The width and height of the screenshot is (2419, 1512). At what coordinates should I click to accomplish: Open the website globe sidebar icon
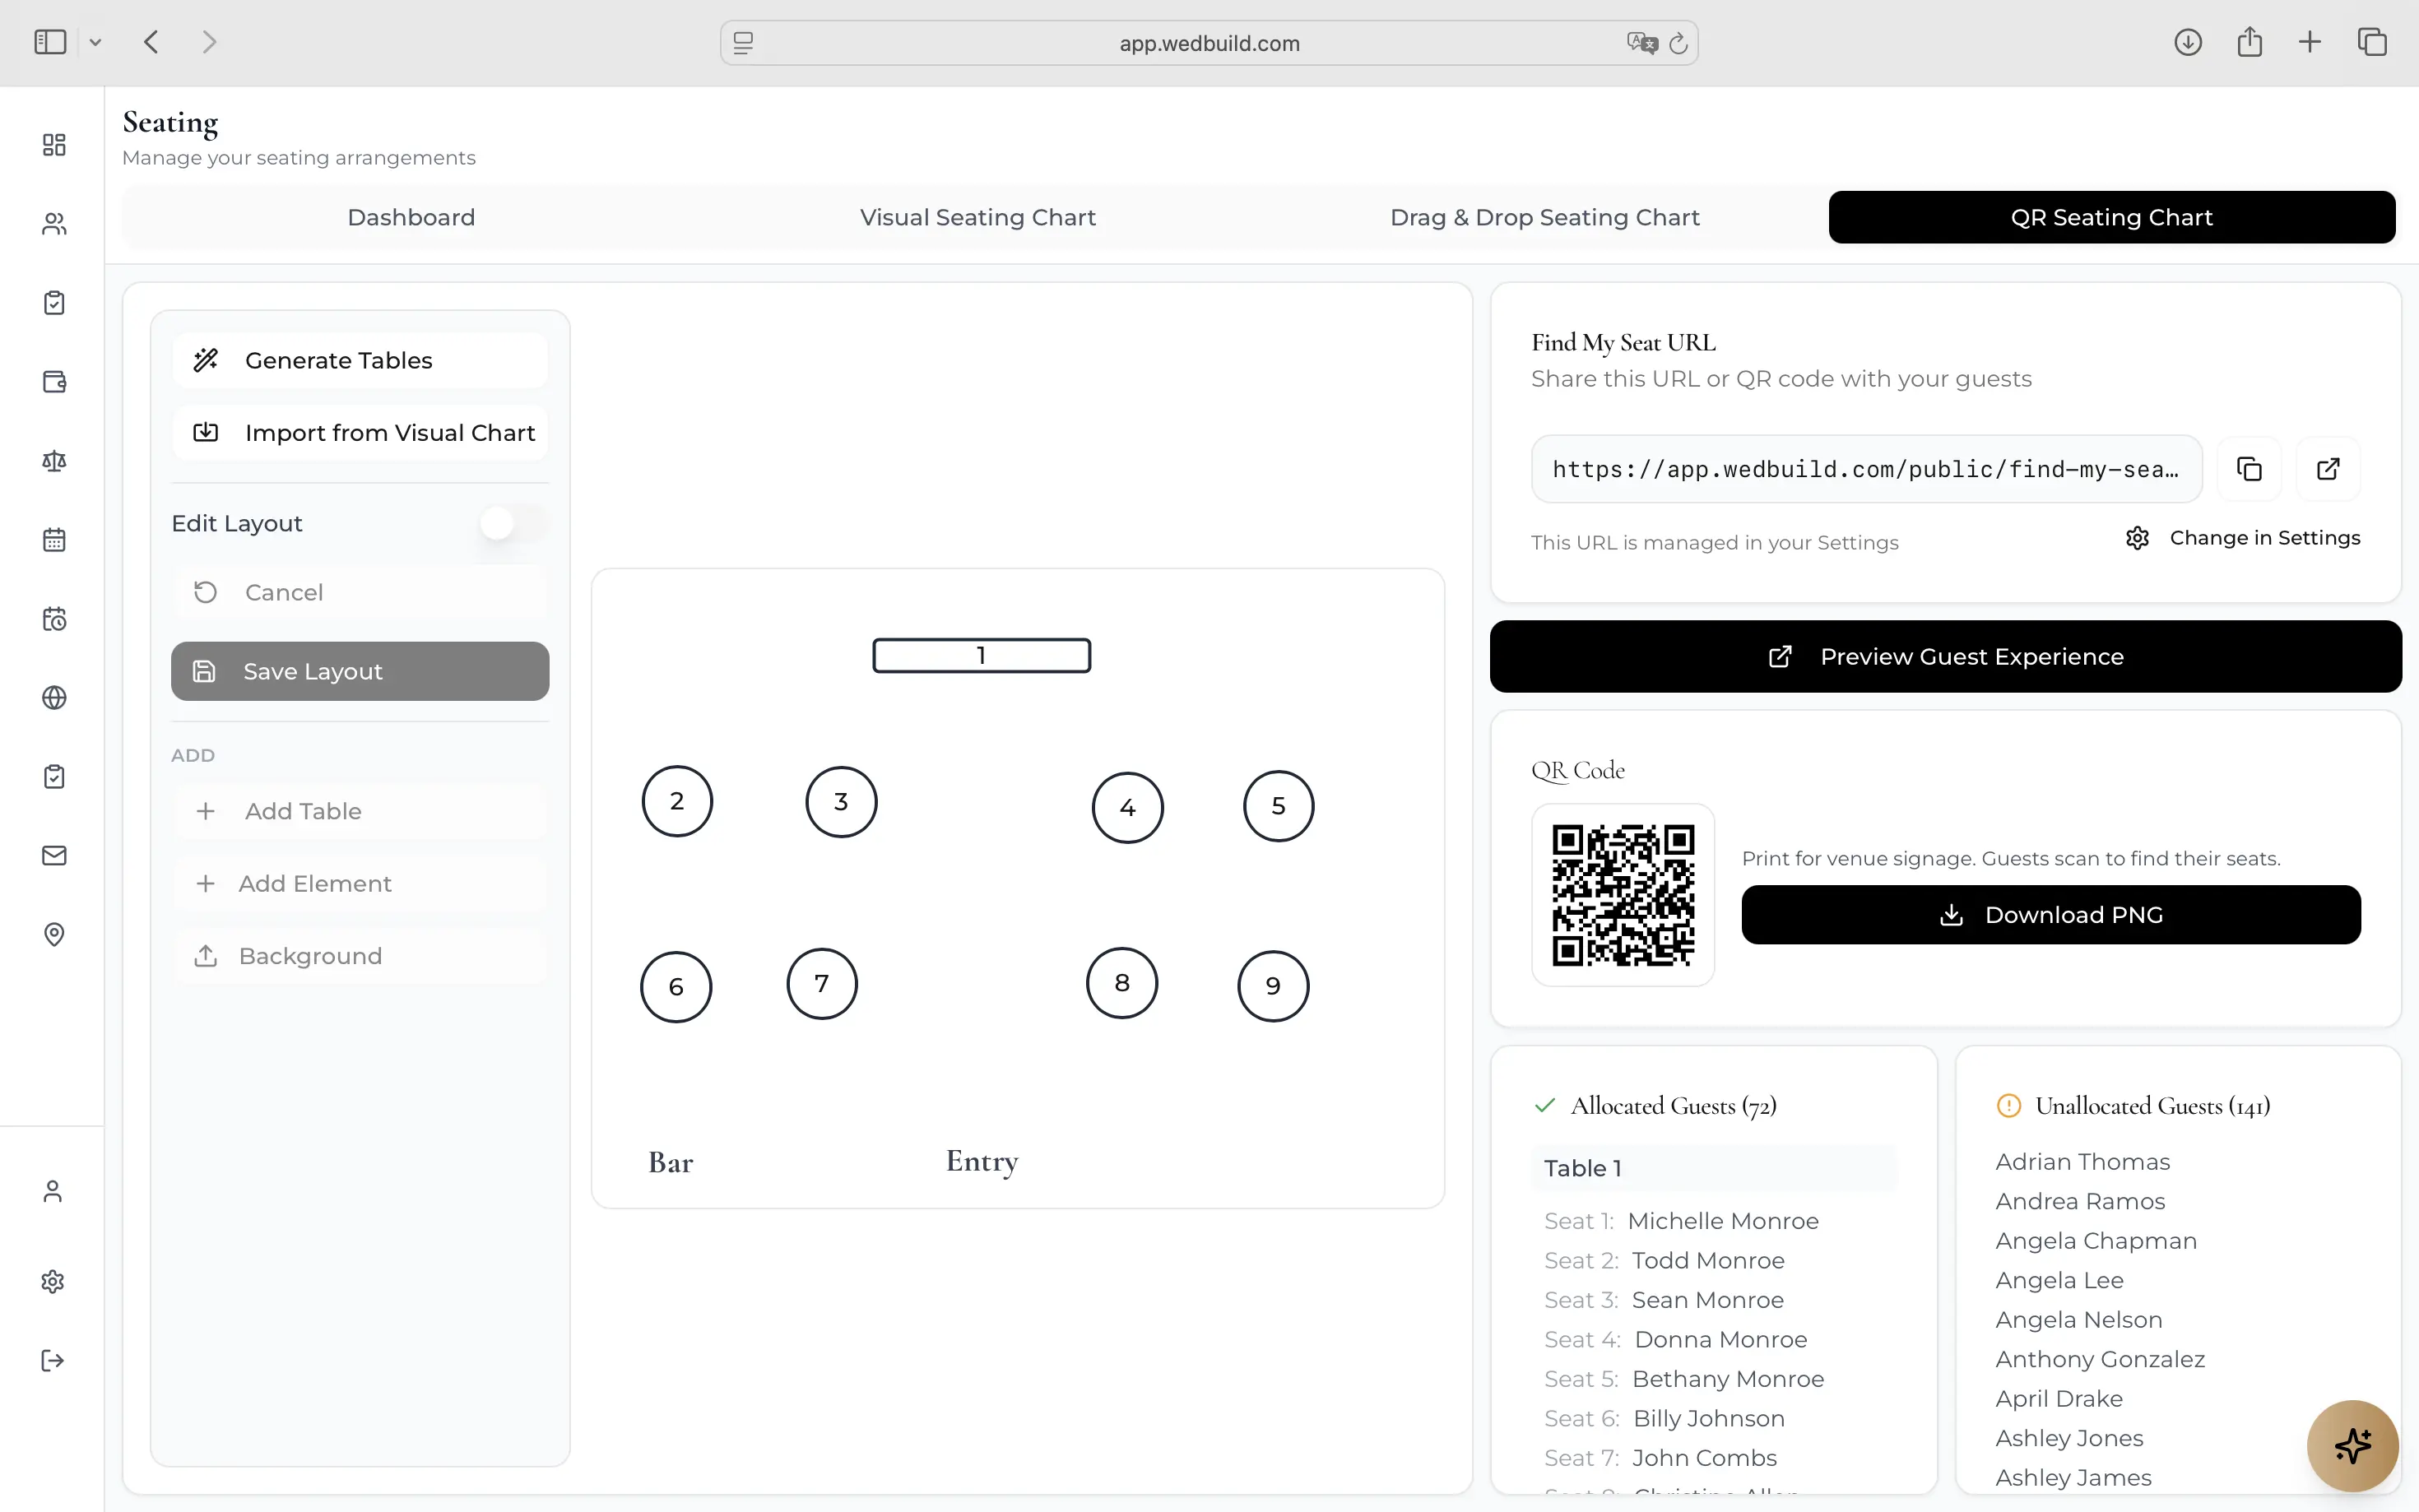[x=54, y=698]
